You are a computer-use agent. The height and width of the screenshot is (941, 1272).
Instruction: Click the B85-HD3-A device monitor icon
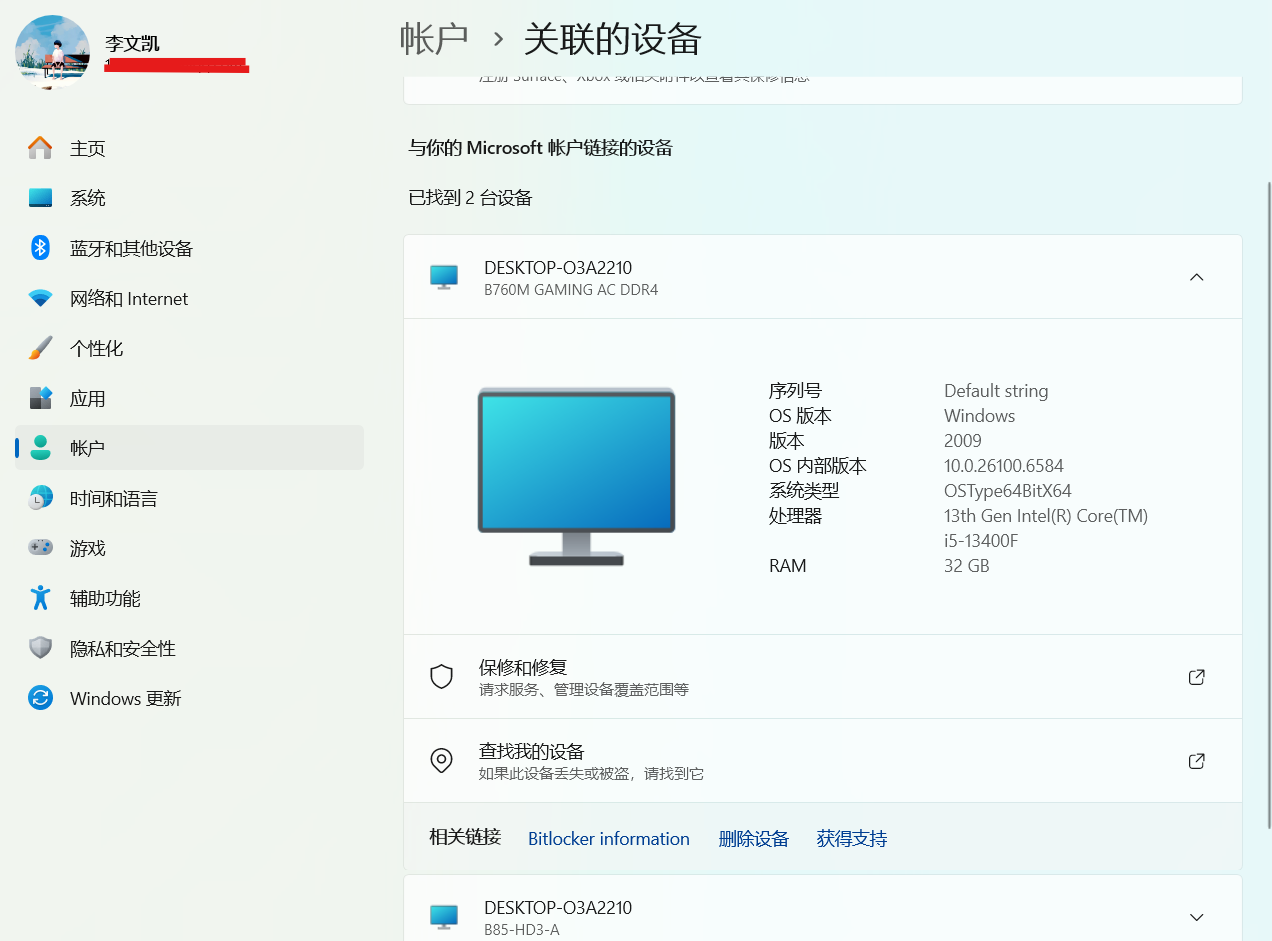(x=443, y=917)
